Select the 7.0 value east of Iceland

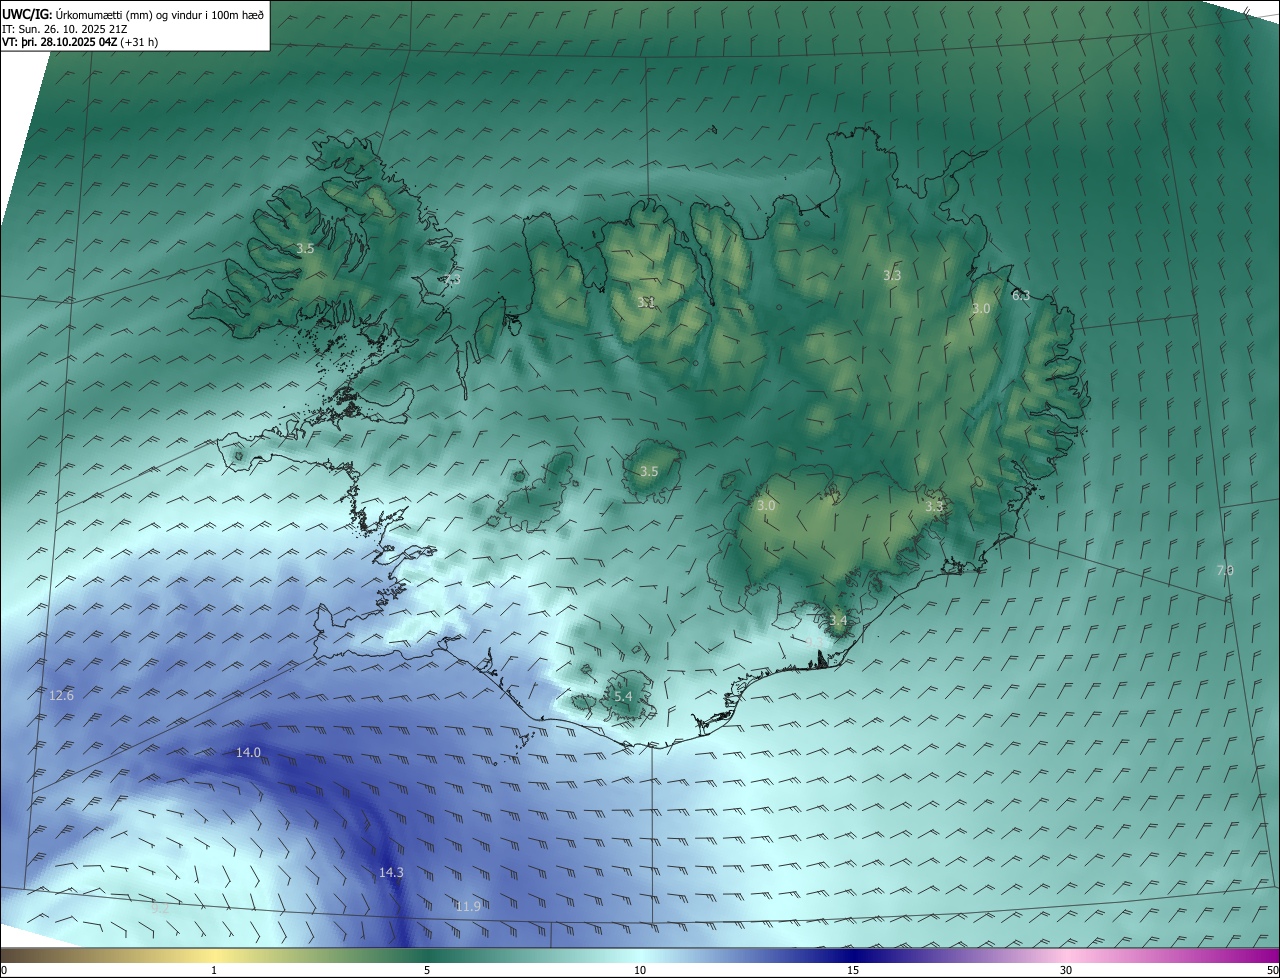pos(1225,571)
